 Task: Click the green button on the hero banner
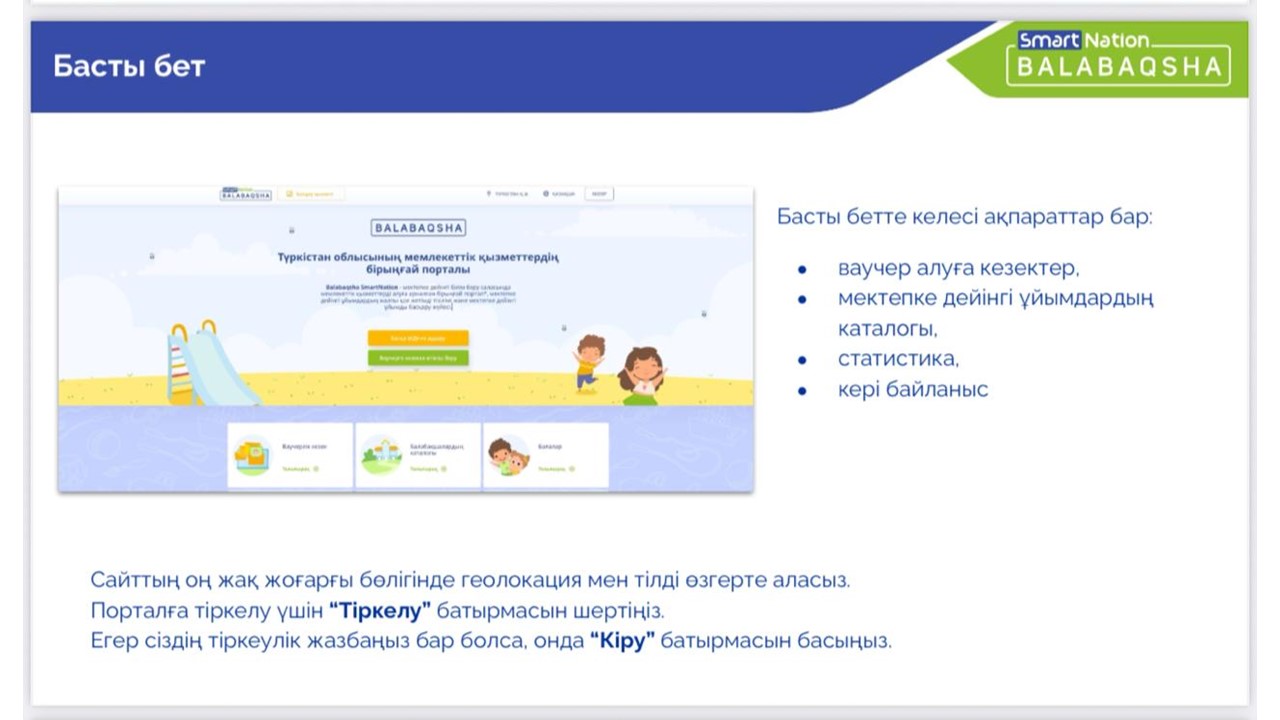[418, 357]
